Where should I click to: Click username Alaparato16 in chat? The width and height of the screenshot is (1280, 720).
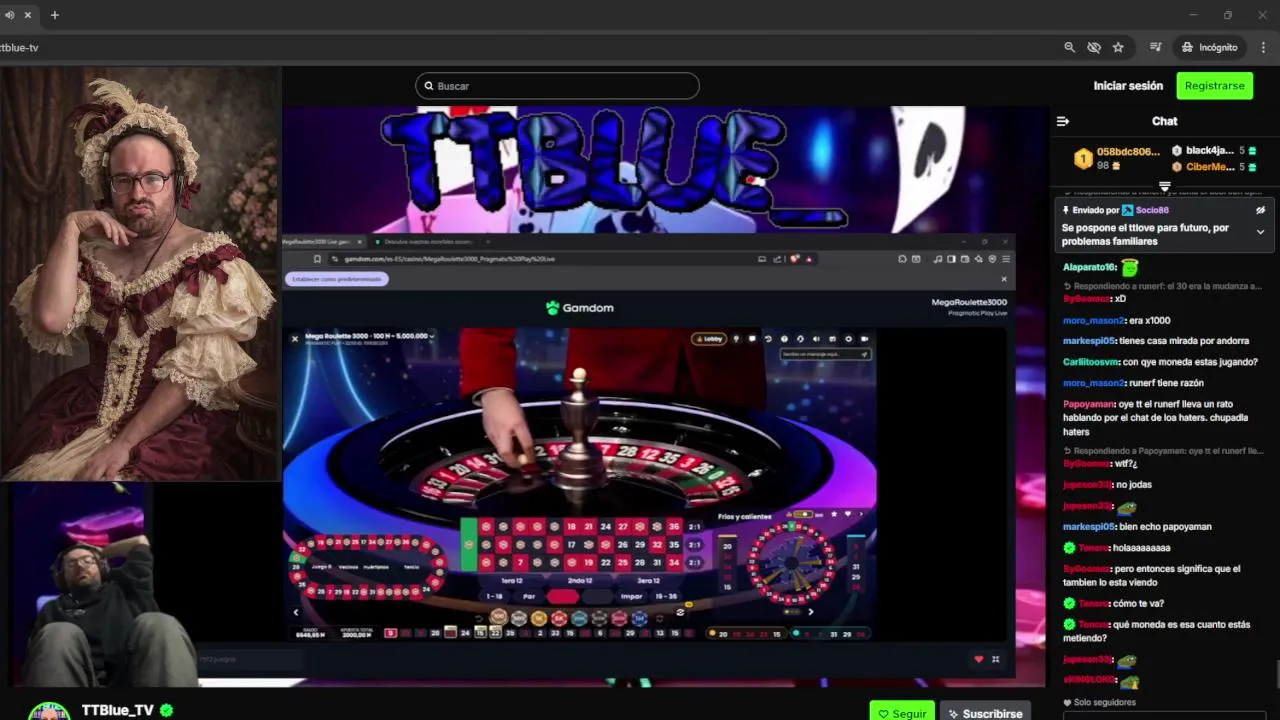pyautogui.click(x=1089, y=267)
